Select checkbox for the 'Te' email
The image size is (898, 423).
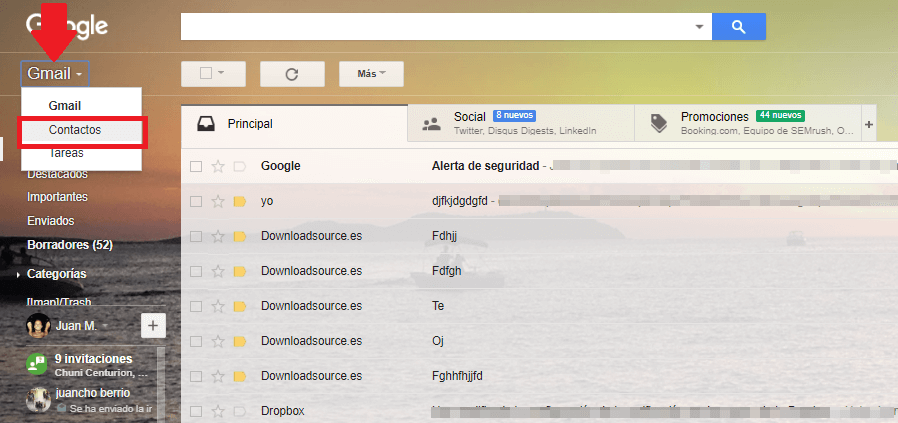[196, 306]
